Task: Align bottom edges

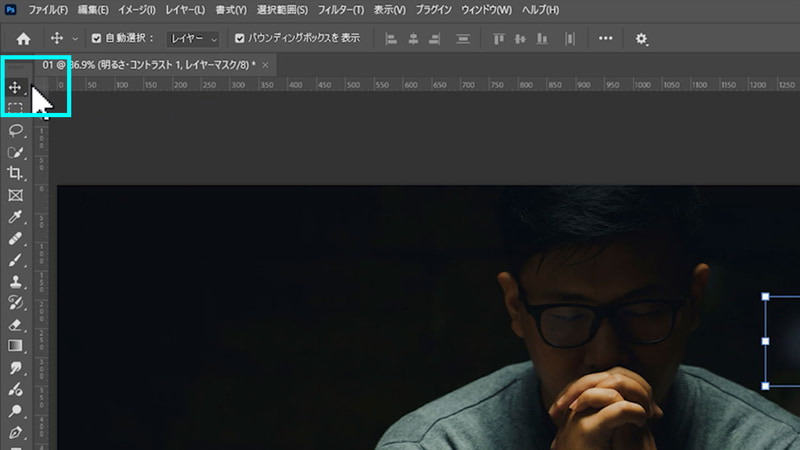Action: (542, 39)
